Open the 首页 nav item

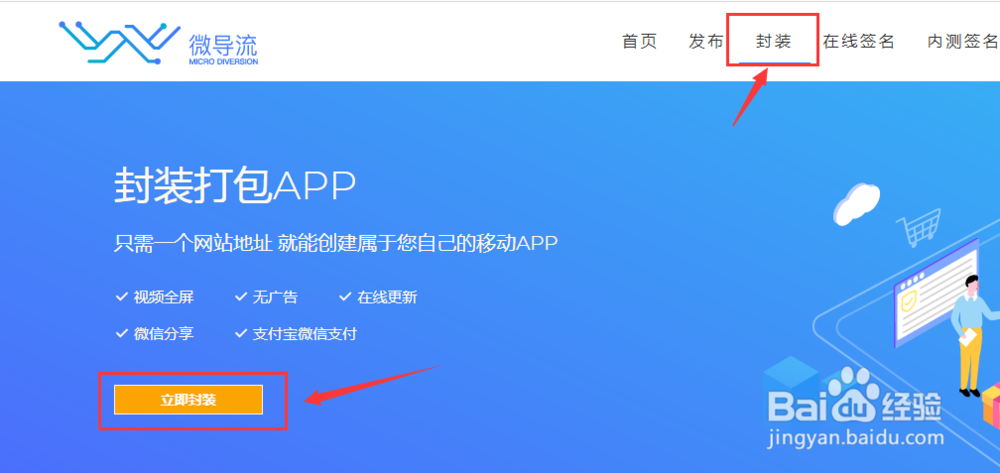640,42
